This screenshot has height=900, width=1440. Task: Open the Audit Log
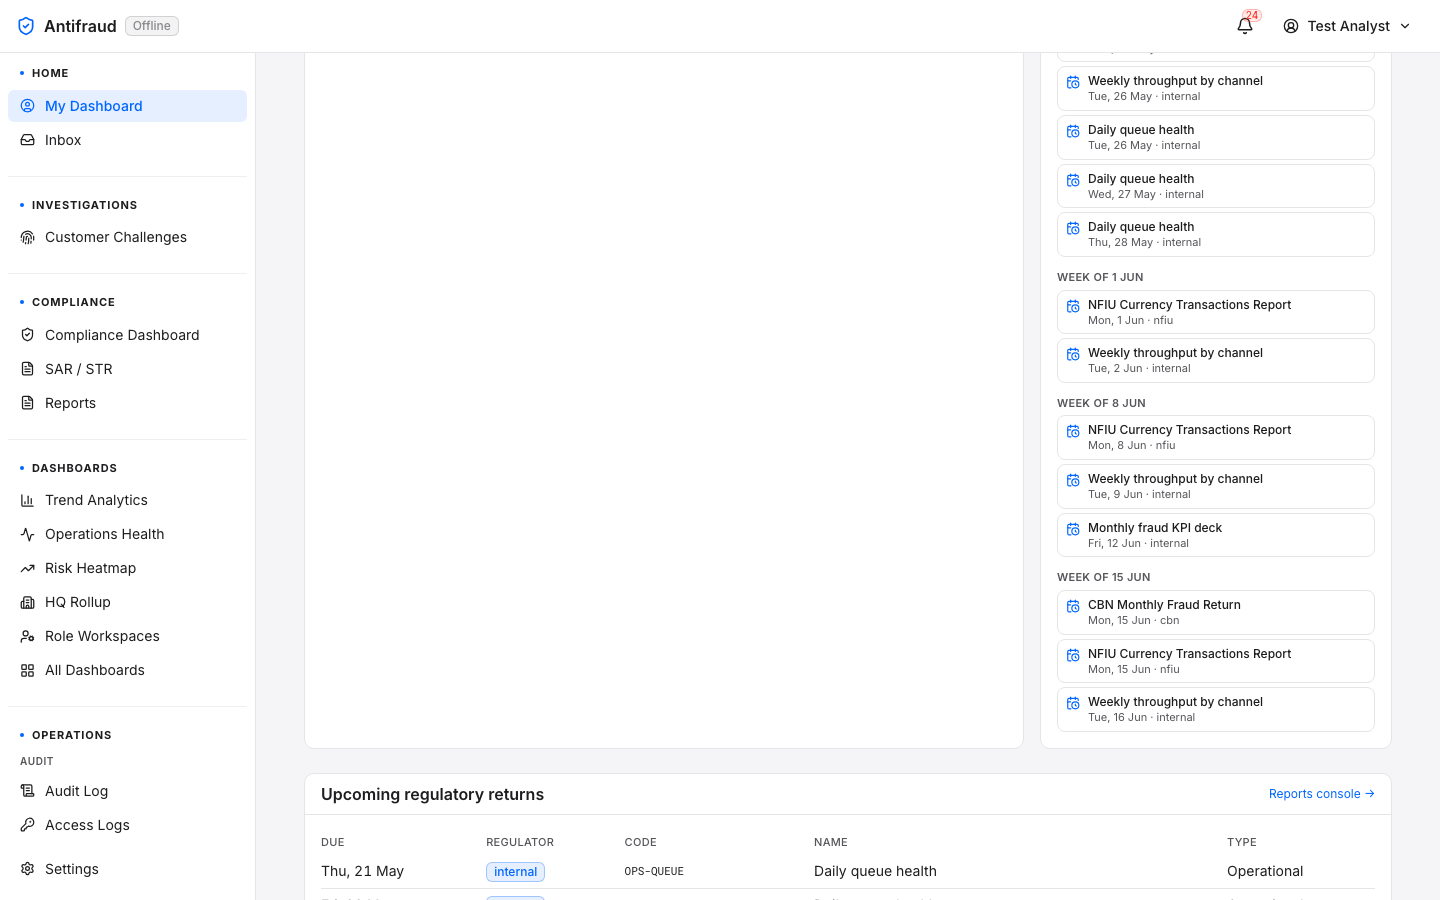[127, 791]
